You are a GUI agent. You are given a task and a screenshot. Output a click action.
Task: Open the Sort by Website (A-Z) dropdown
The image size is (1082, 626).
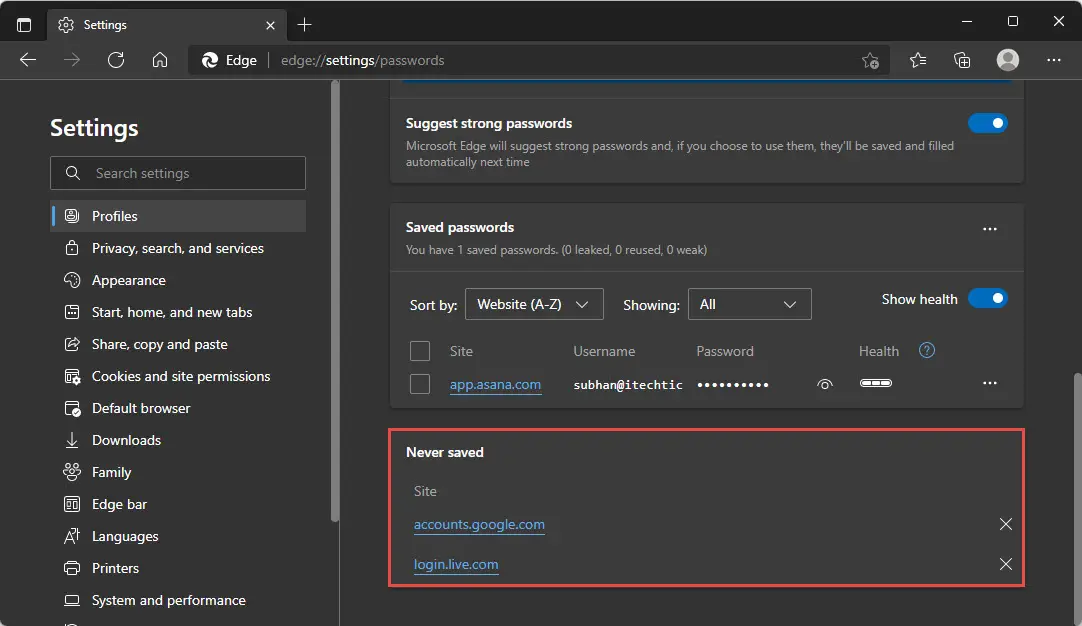point(534,304)
